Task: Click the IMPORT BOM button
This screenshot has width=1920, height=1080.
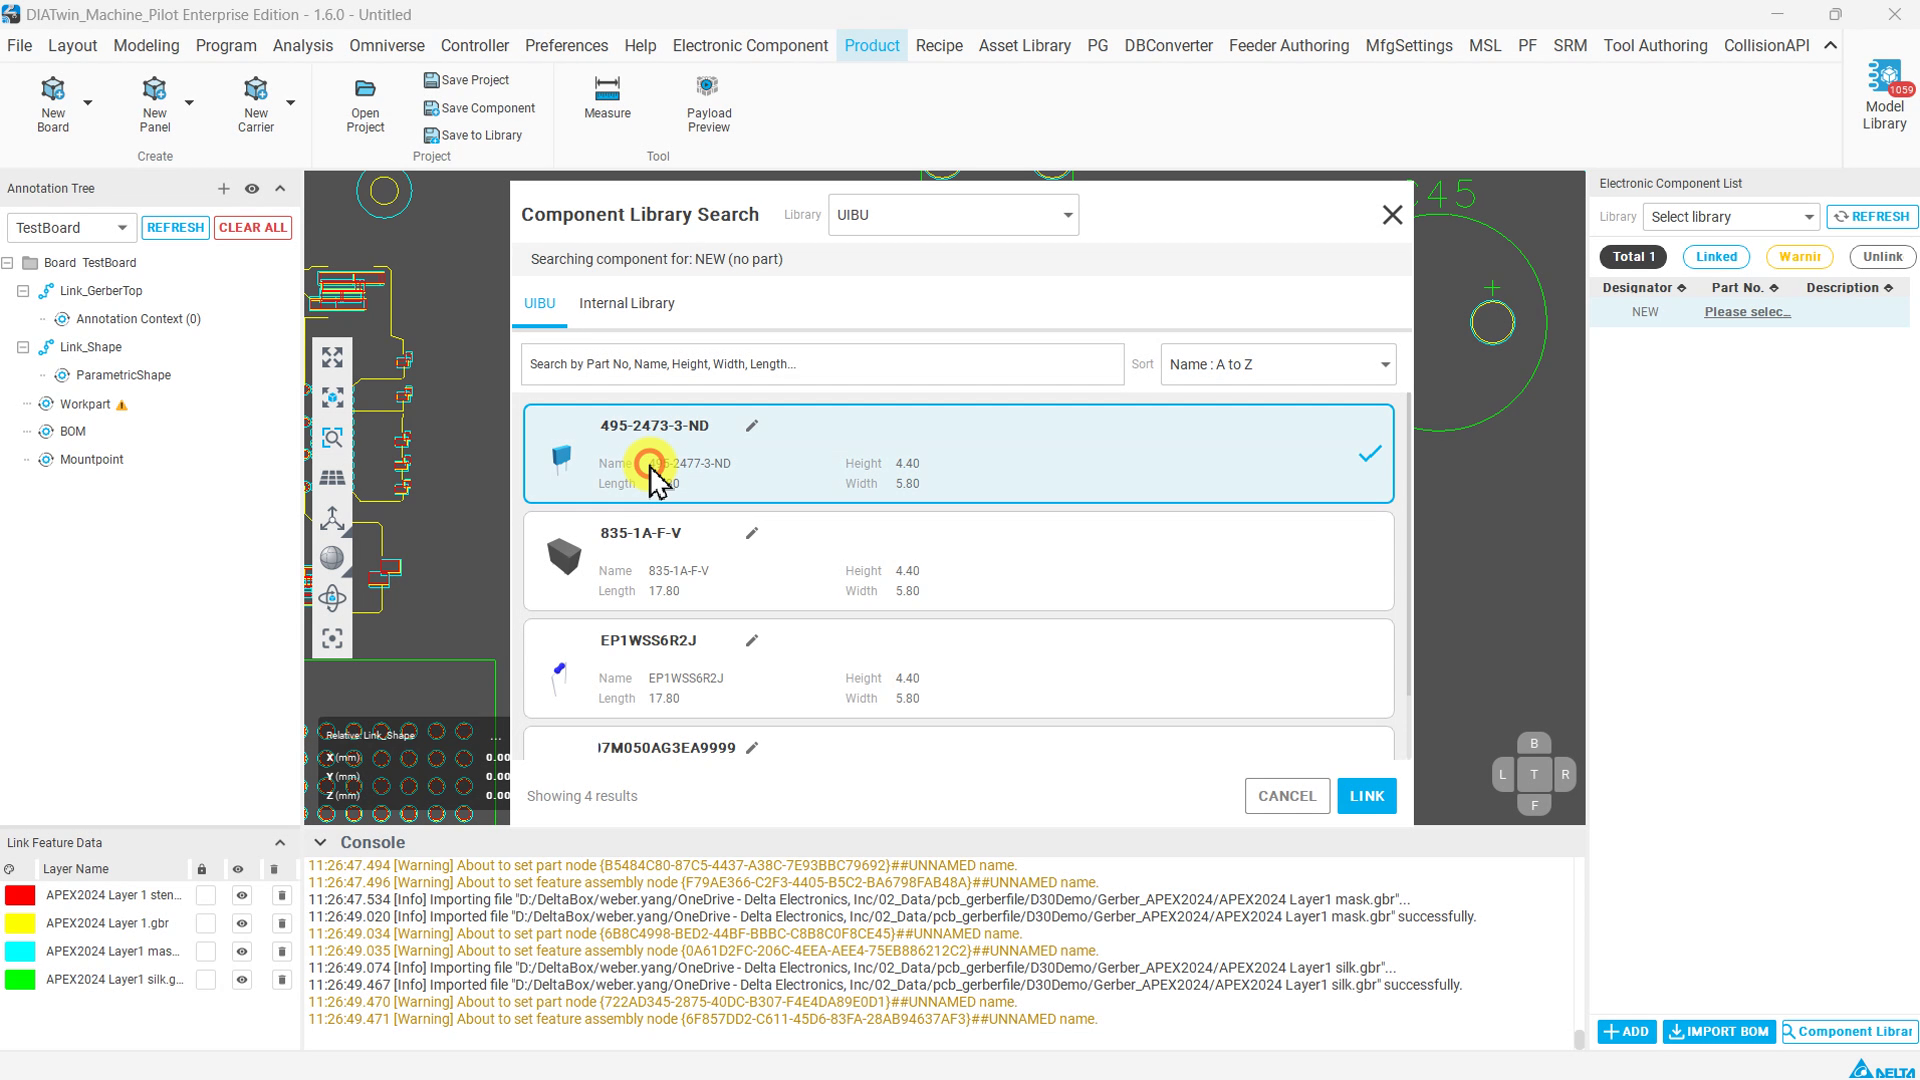Action: pyautogui.click(x=1718, y=1032)
